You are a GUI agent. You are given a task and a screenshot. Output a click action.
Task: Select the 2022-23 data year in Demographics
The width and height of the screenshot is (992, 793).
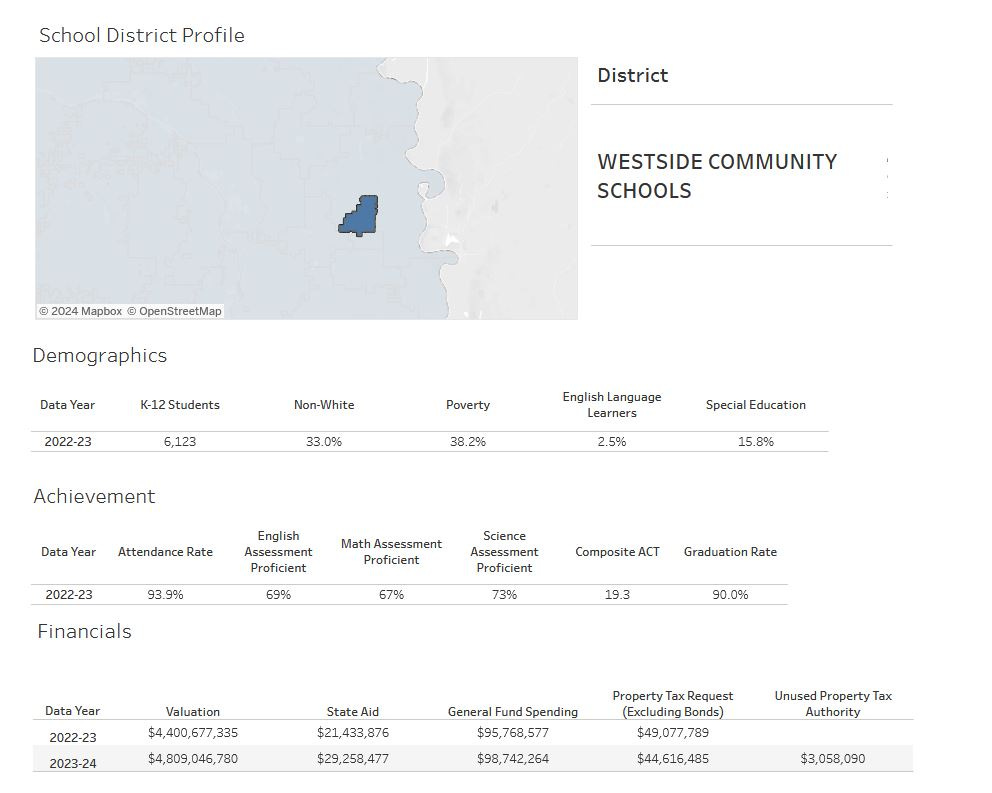(x=68, y=442)
